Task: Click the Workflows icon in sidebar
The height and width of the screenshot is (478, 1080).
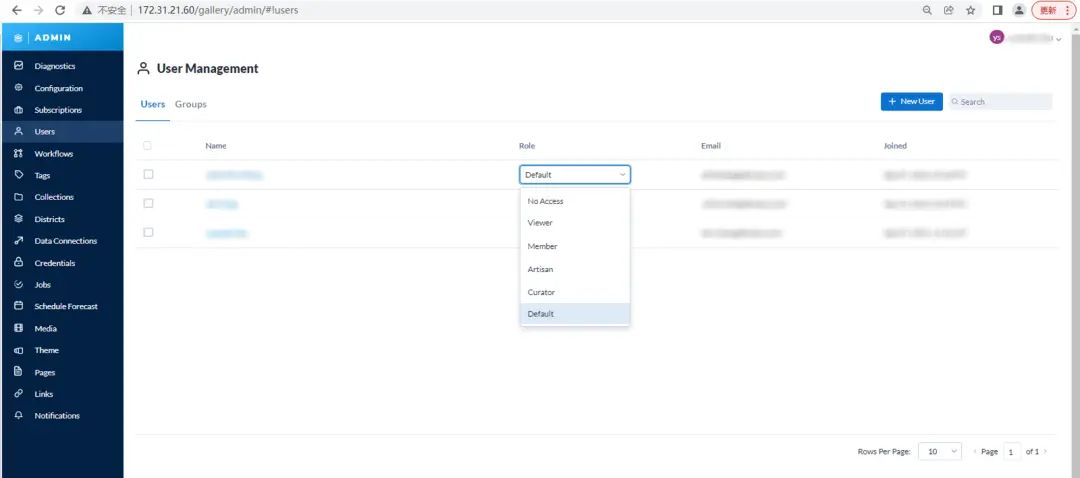Action: (19, 154)
